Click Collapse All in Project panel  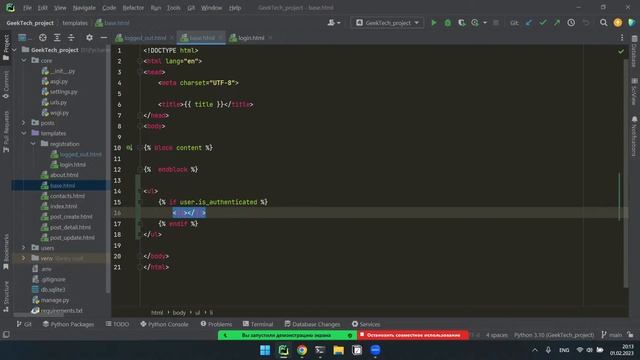coord(71,38)
